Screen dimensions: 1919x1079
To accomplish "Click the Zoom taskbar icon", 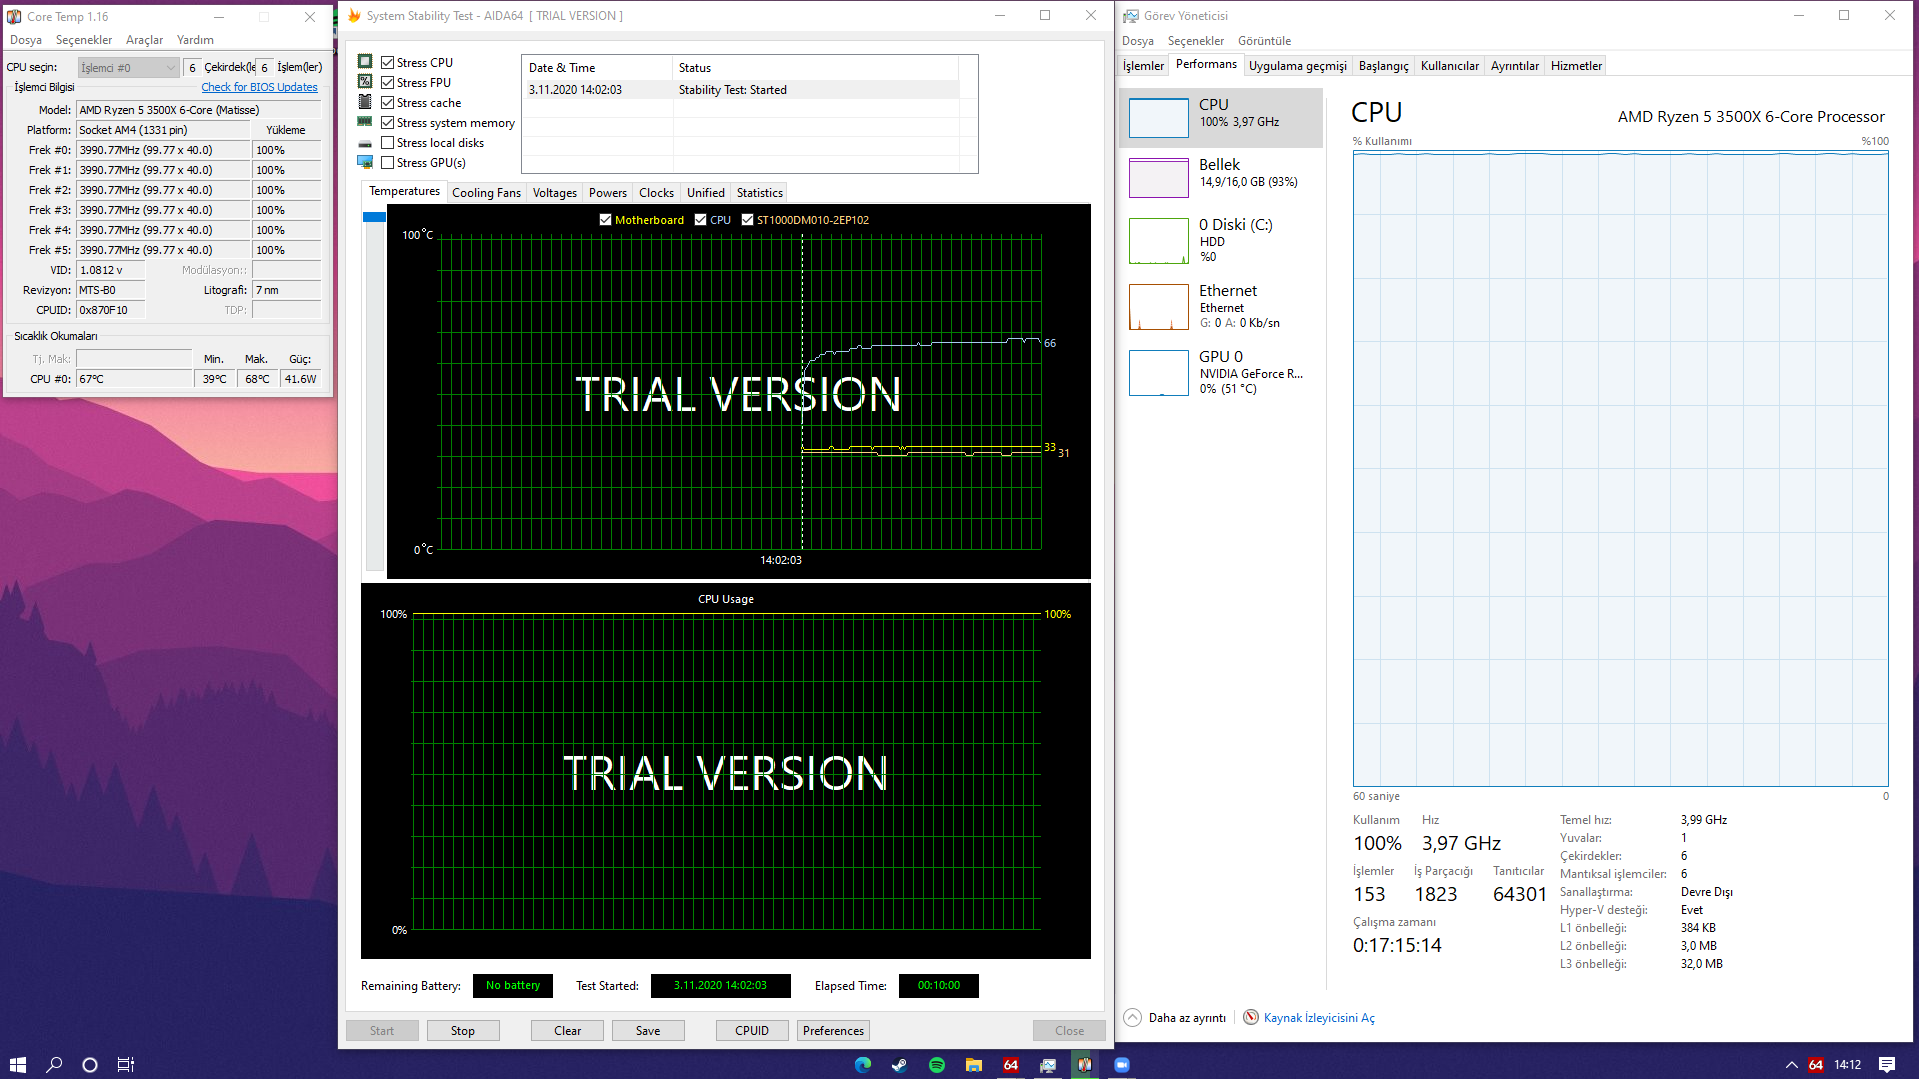I will (x=1121, y=1065).
